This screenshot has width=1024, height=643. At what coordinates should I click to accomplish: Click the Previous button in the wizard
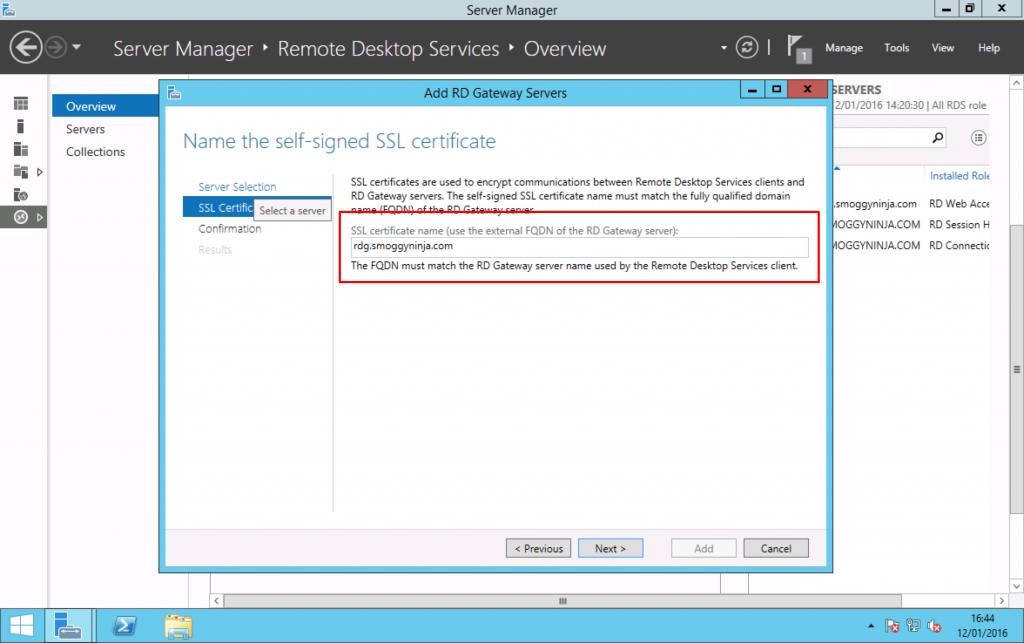pyautogui.click(x=538, y=548)
